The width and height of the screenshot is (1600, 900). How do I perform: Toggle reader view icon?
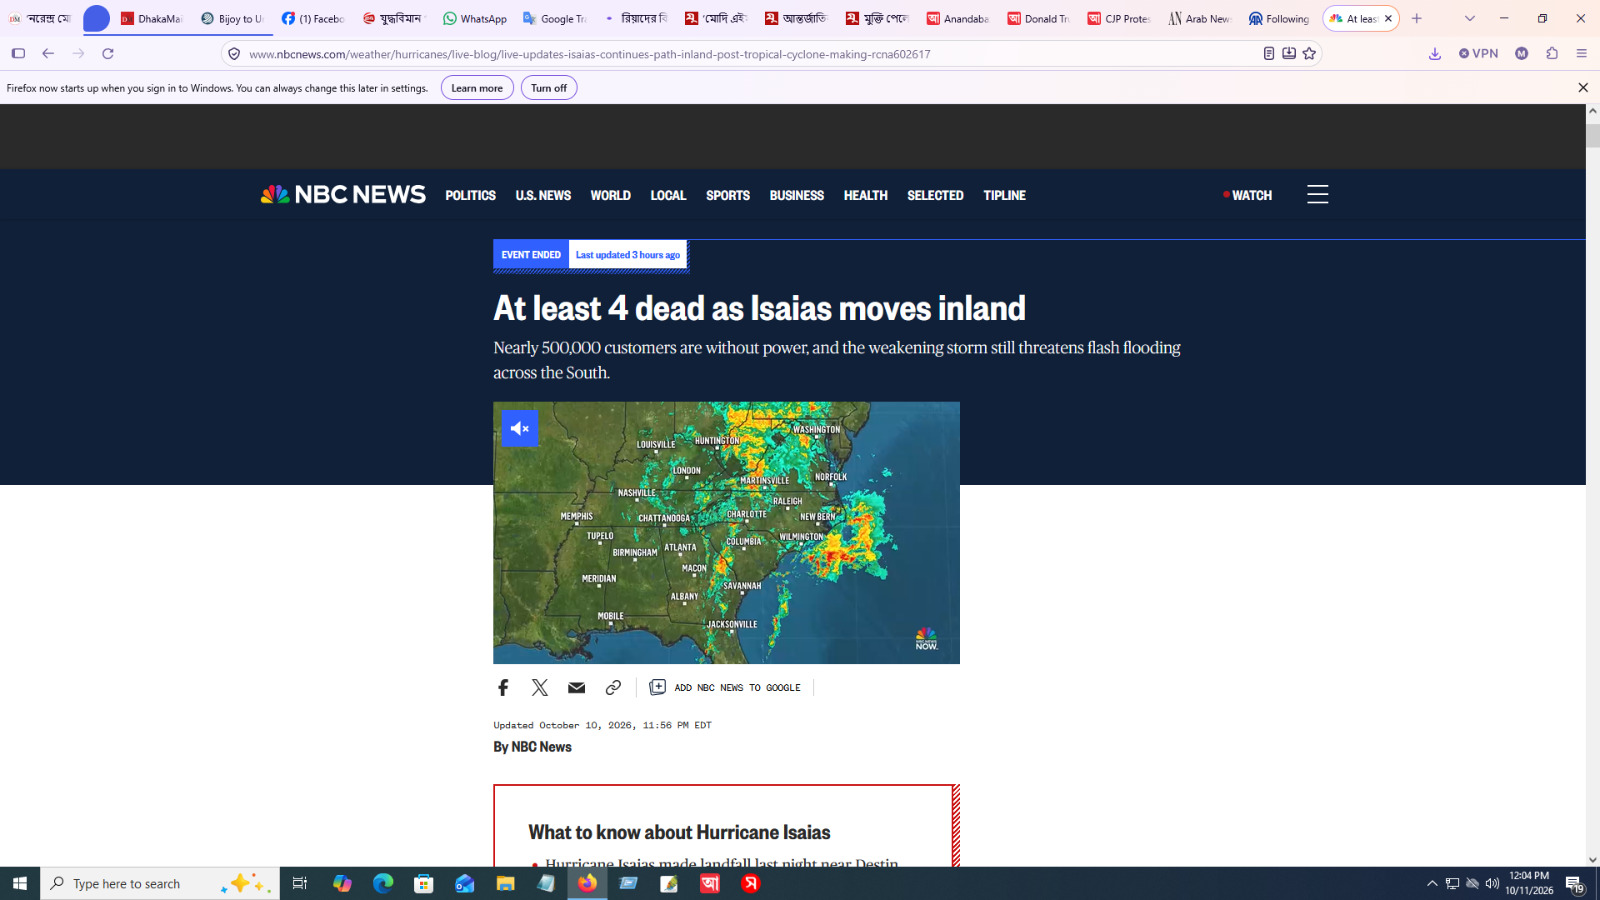pyautogui.click(x=1269, y=54)
